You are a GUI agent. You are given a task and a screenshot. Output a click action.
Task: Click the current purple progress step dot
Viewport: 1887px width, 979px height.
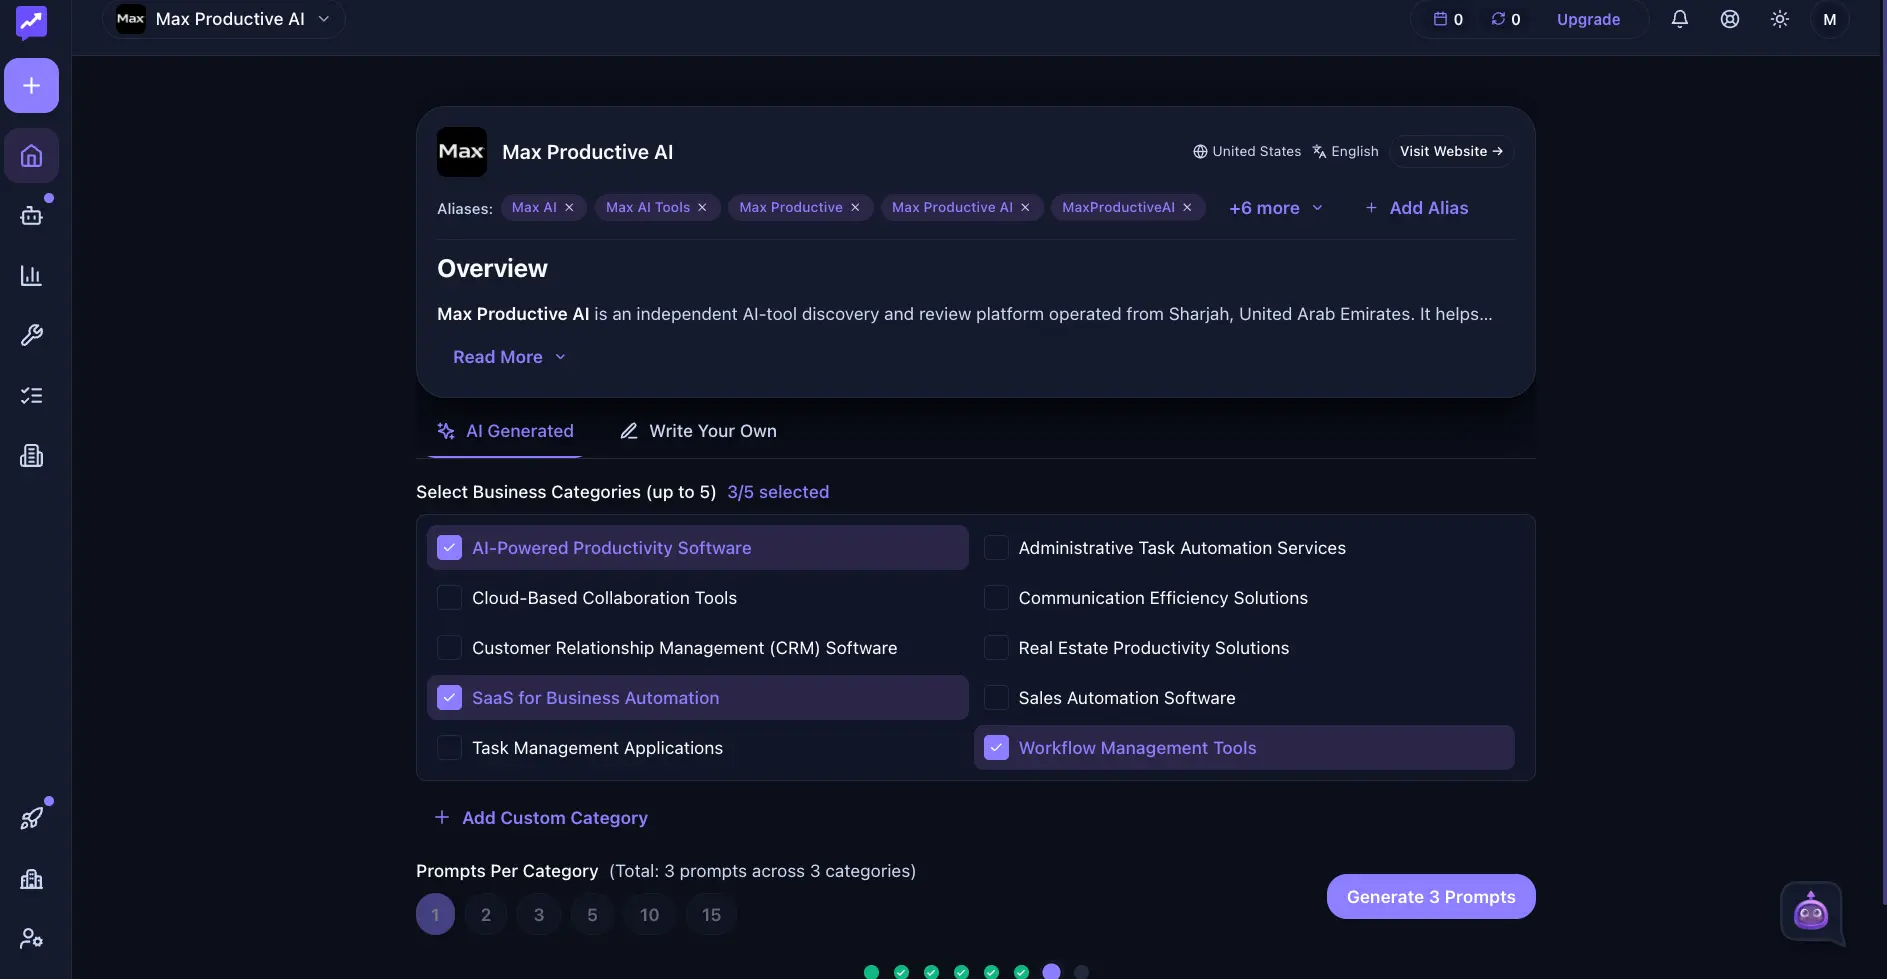[1051, 971]
